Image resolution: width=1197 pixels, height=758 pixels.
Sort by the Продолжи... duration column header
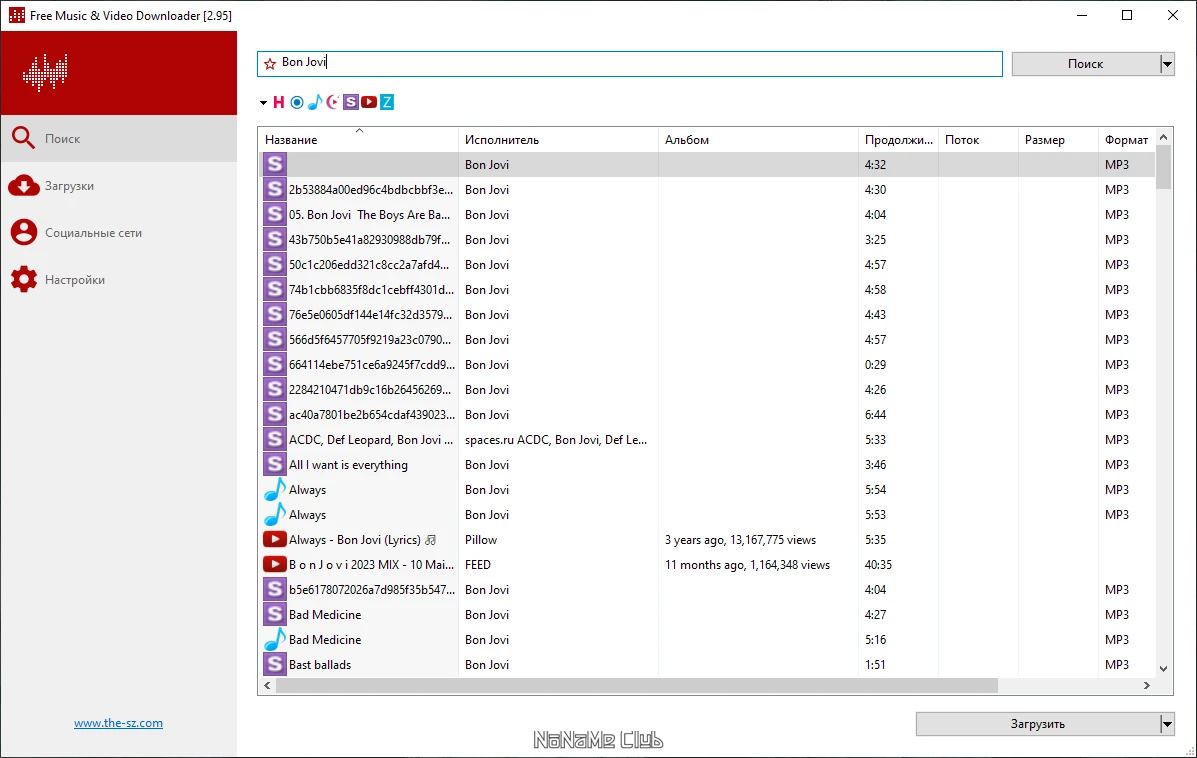(x=899, y=140)
